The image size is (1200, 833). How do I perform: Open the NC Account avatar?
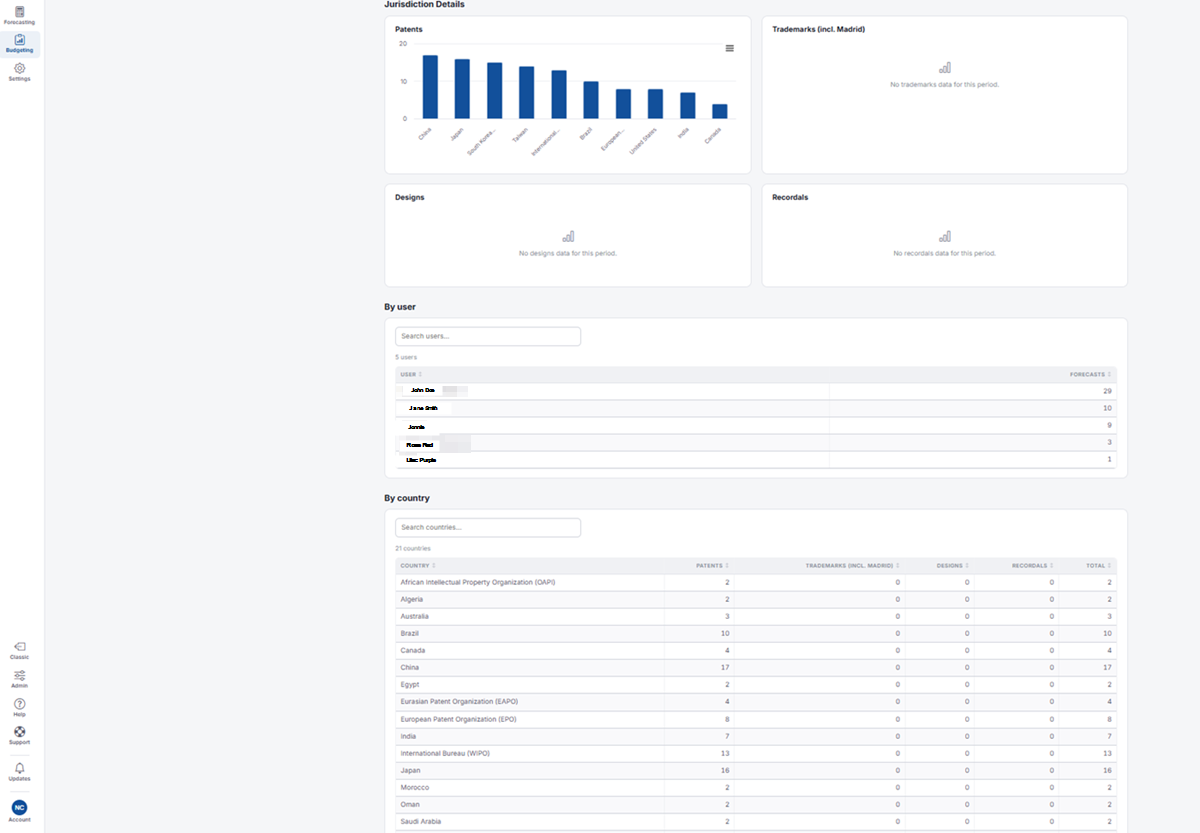coord(19,810)
